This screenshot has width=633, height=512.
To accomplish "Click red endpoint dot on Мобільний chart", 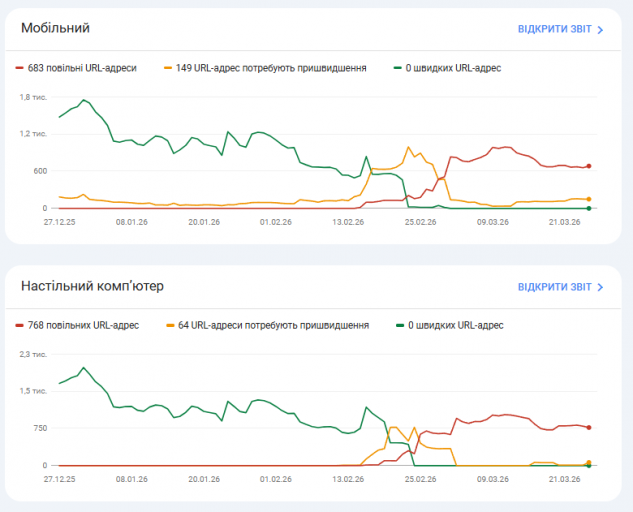I will [589, 166].
